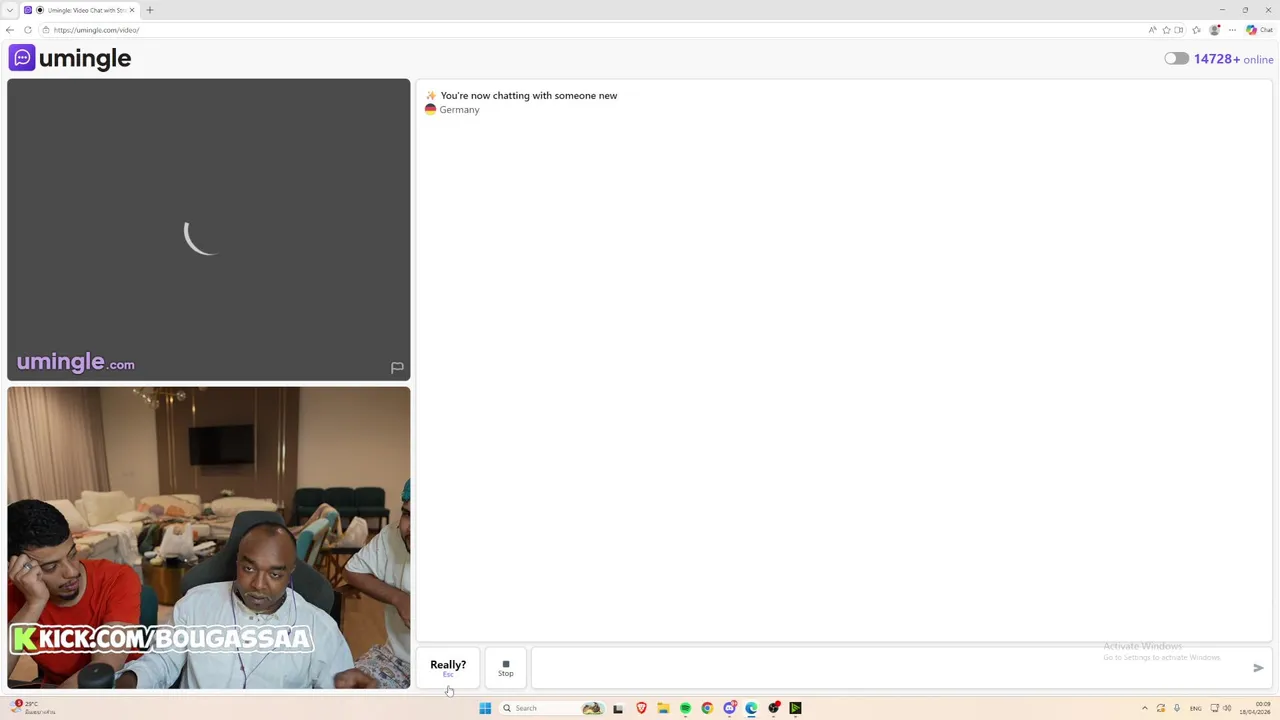1280x720 pixels.
Task: Stop the chat with Stop button
Action: [x=506, y=667]
